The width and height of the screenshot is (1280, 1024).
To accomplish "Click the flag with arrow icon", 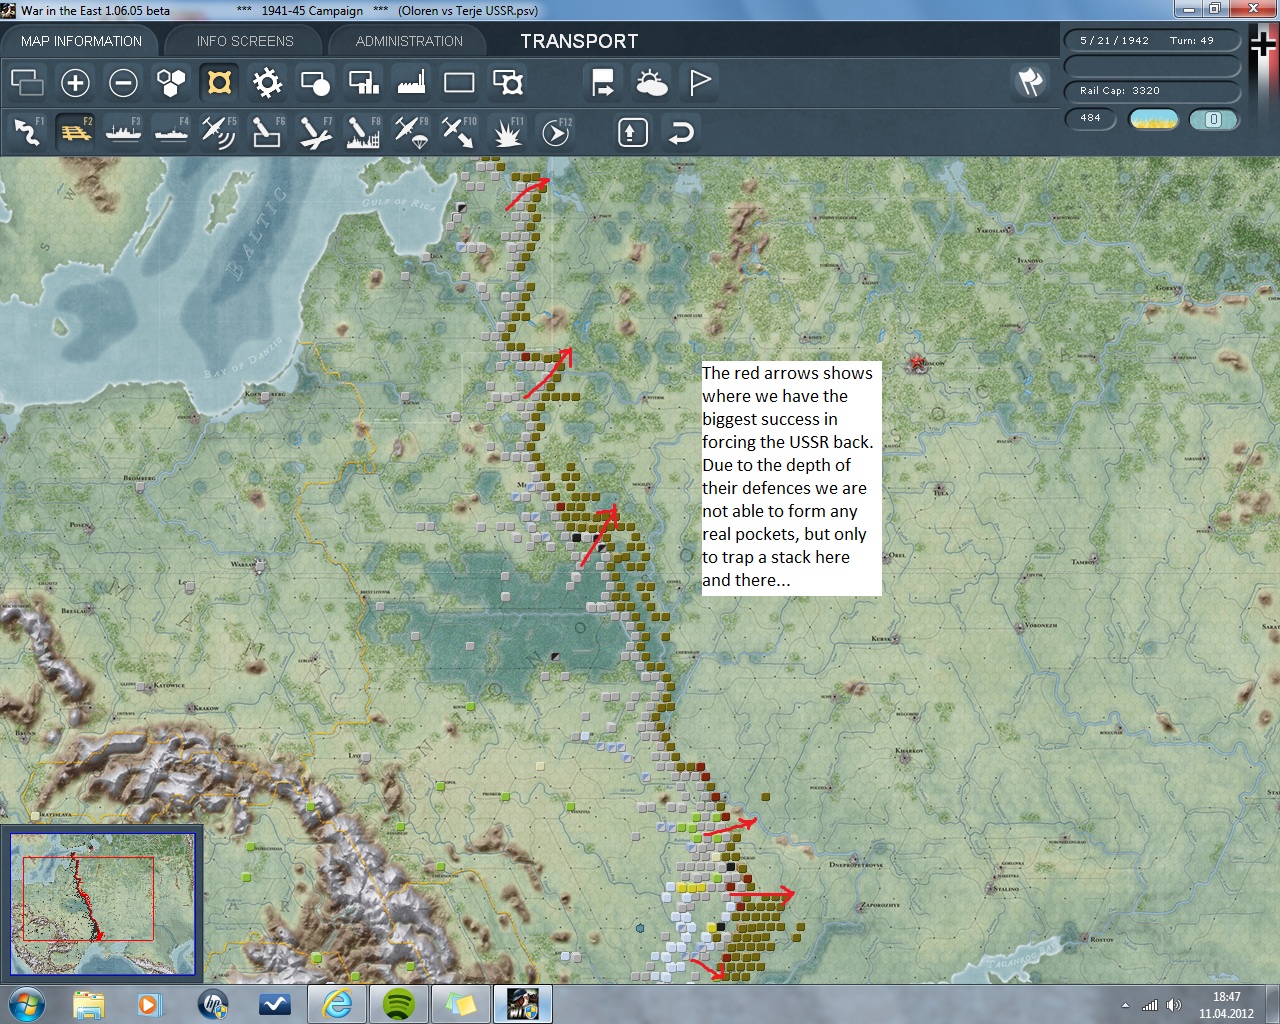I will (x=603, y=82).
